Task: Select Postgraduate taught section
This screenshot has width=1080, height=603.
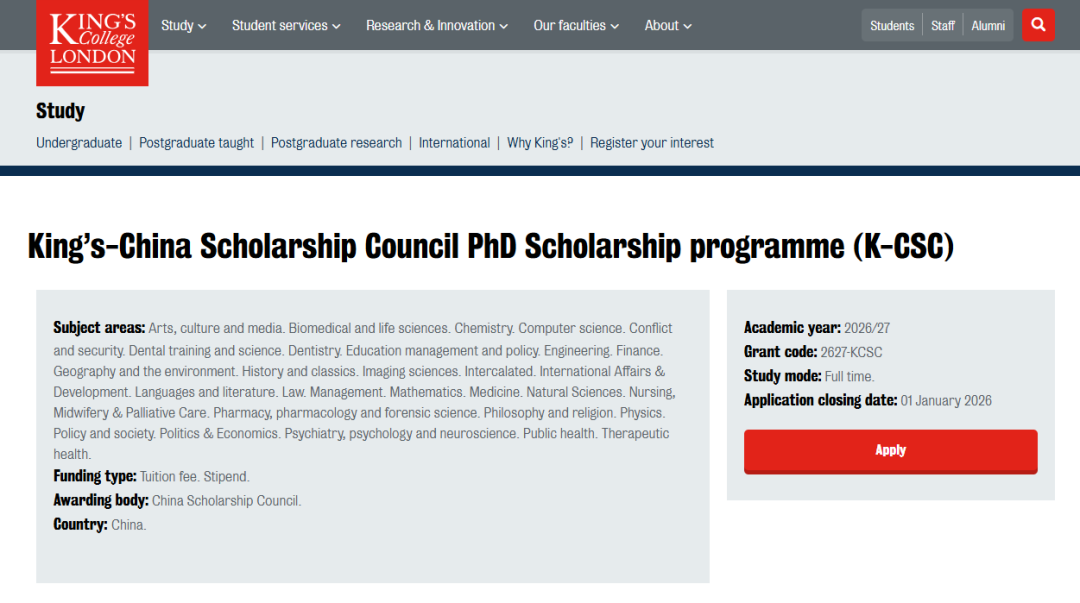Action: (x=196, y=143)
